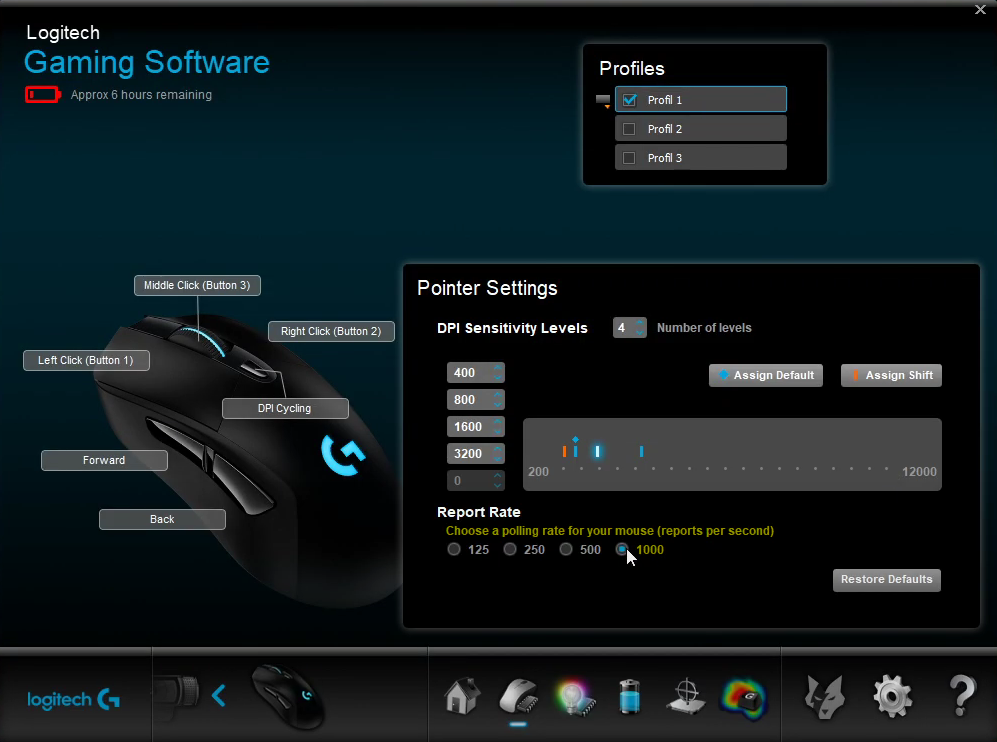The width and height of the screenshot is (997, 742).
Task: Click the highlighted 1600 DPI marker
Action: coord(597,451)
